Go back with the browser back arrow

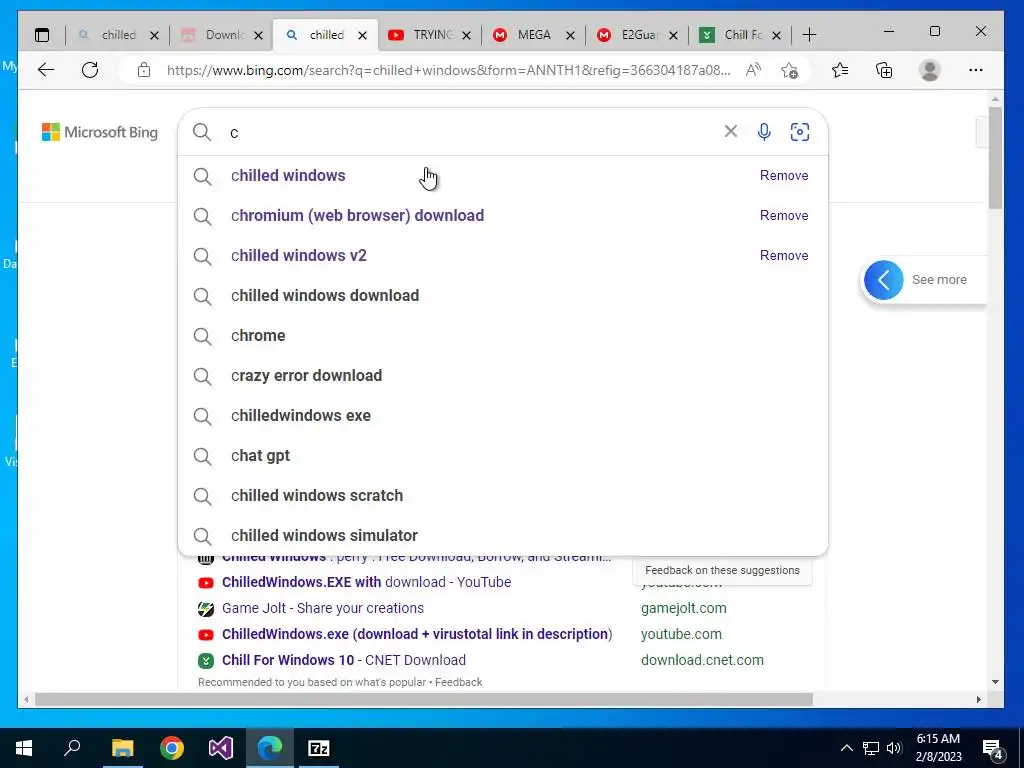(46, 70)
